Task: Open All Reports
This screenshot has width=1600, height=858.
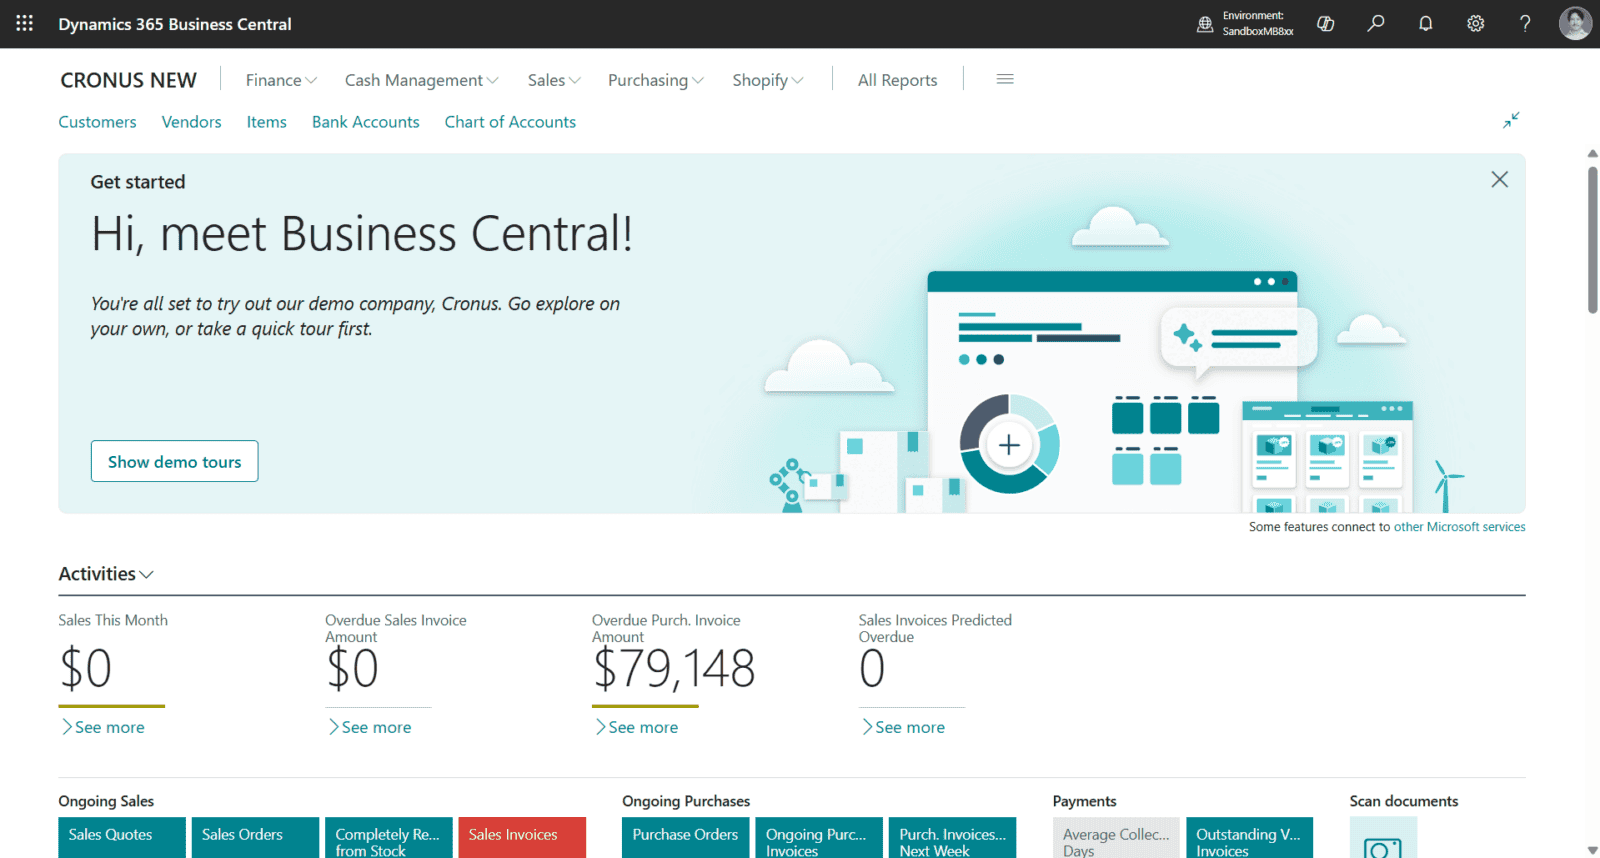Action: click(x=898, y=80)
